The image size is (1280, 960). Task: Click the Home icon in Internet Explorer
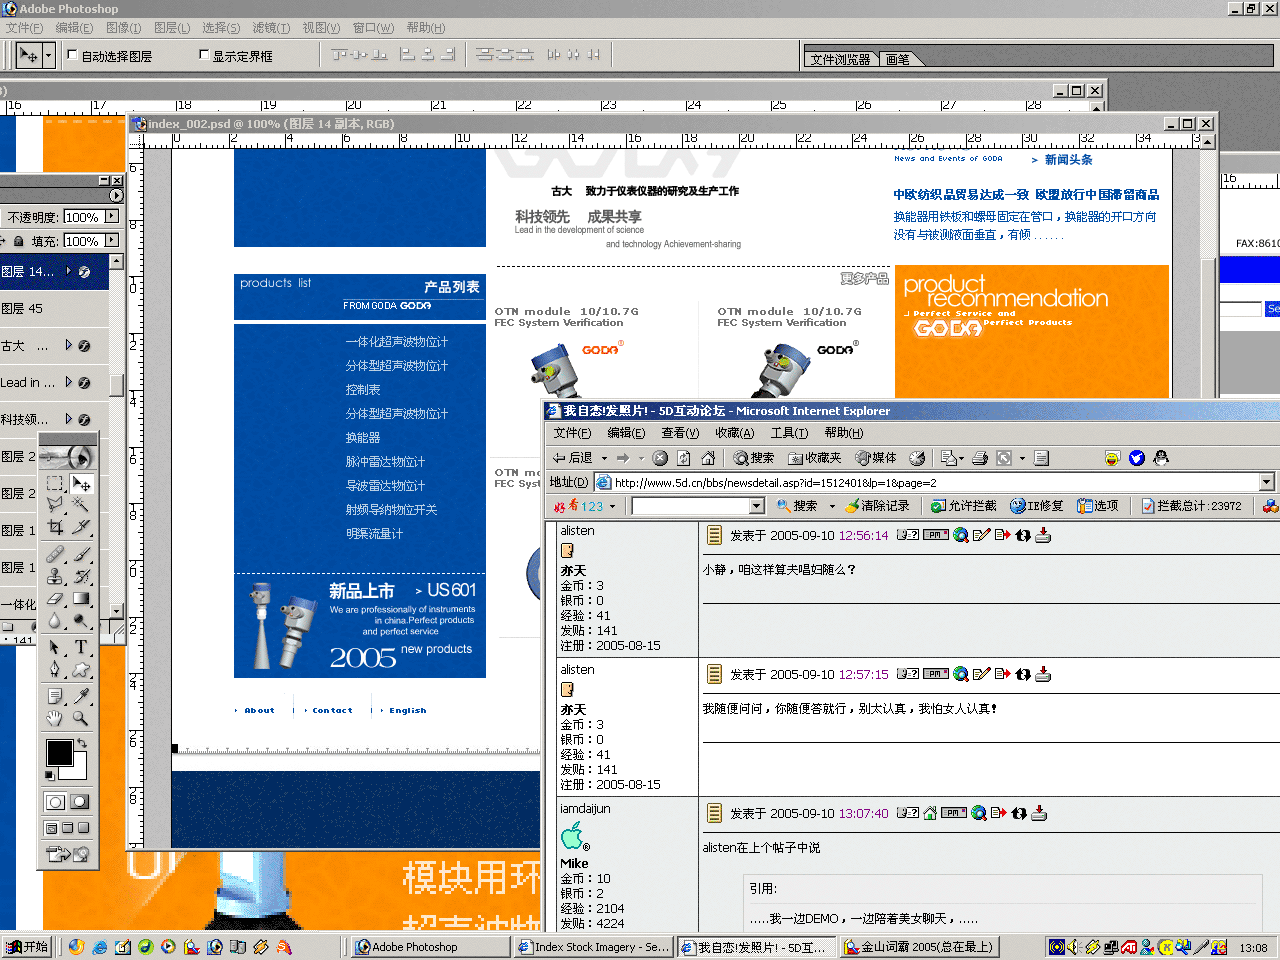coord(708,458)
